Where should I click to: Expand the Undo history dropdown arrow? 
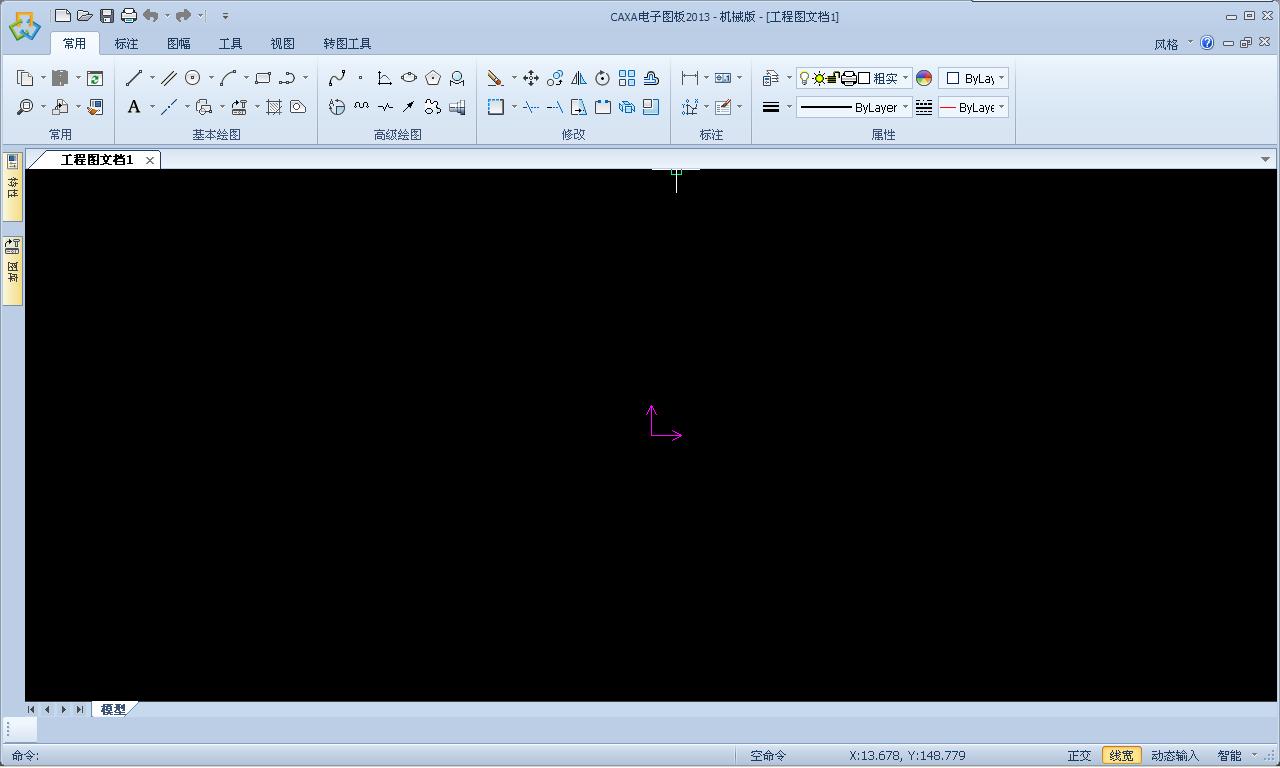pyautogui.click(x=167, y=16)
